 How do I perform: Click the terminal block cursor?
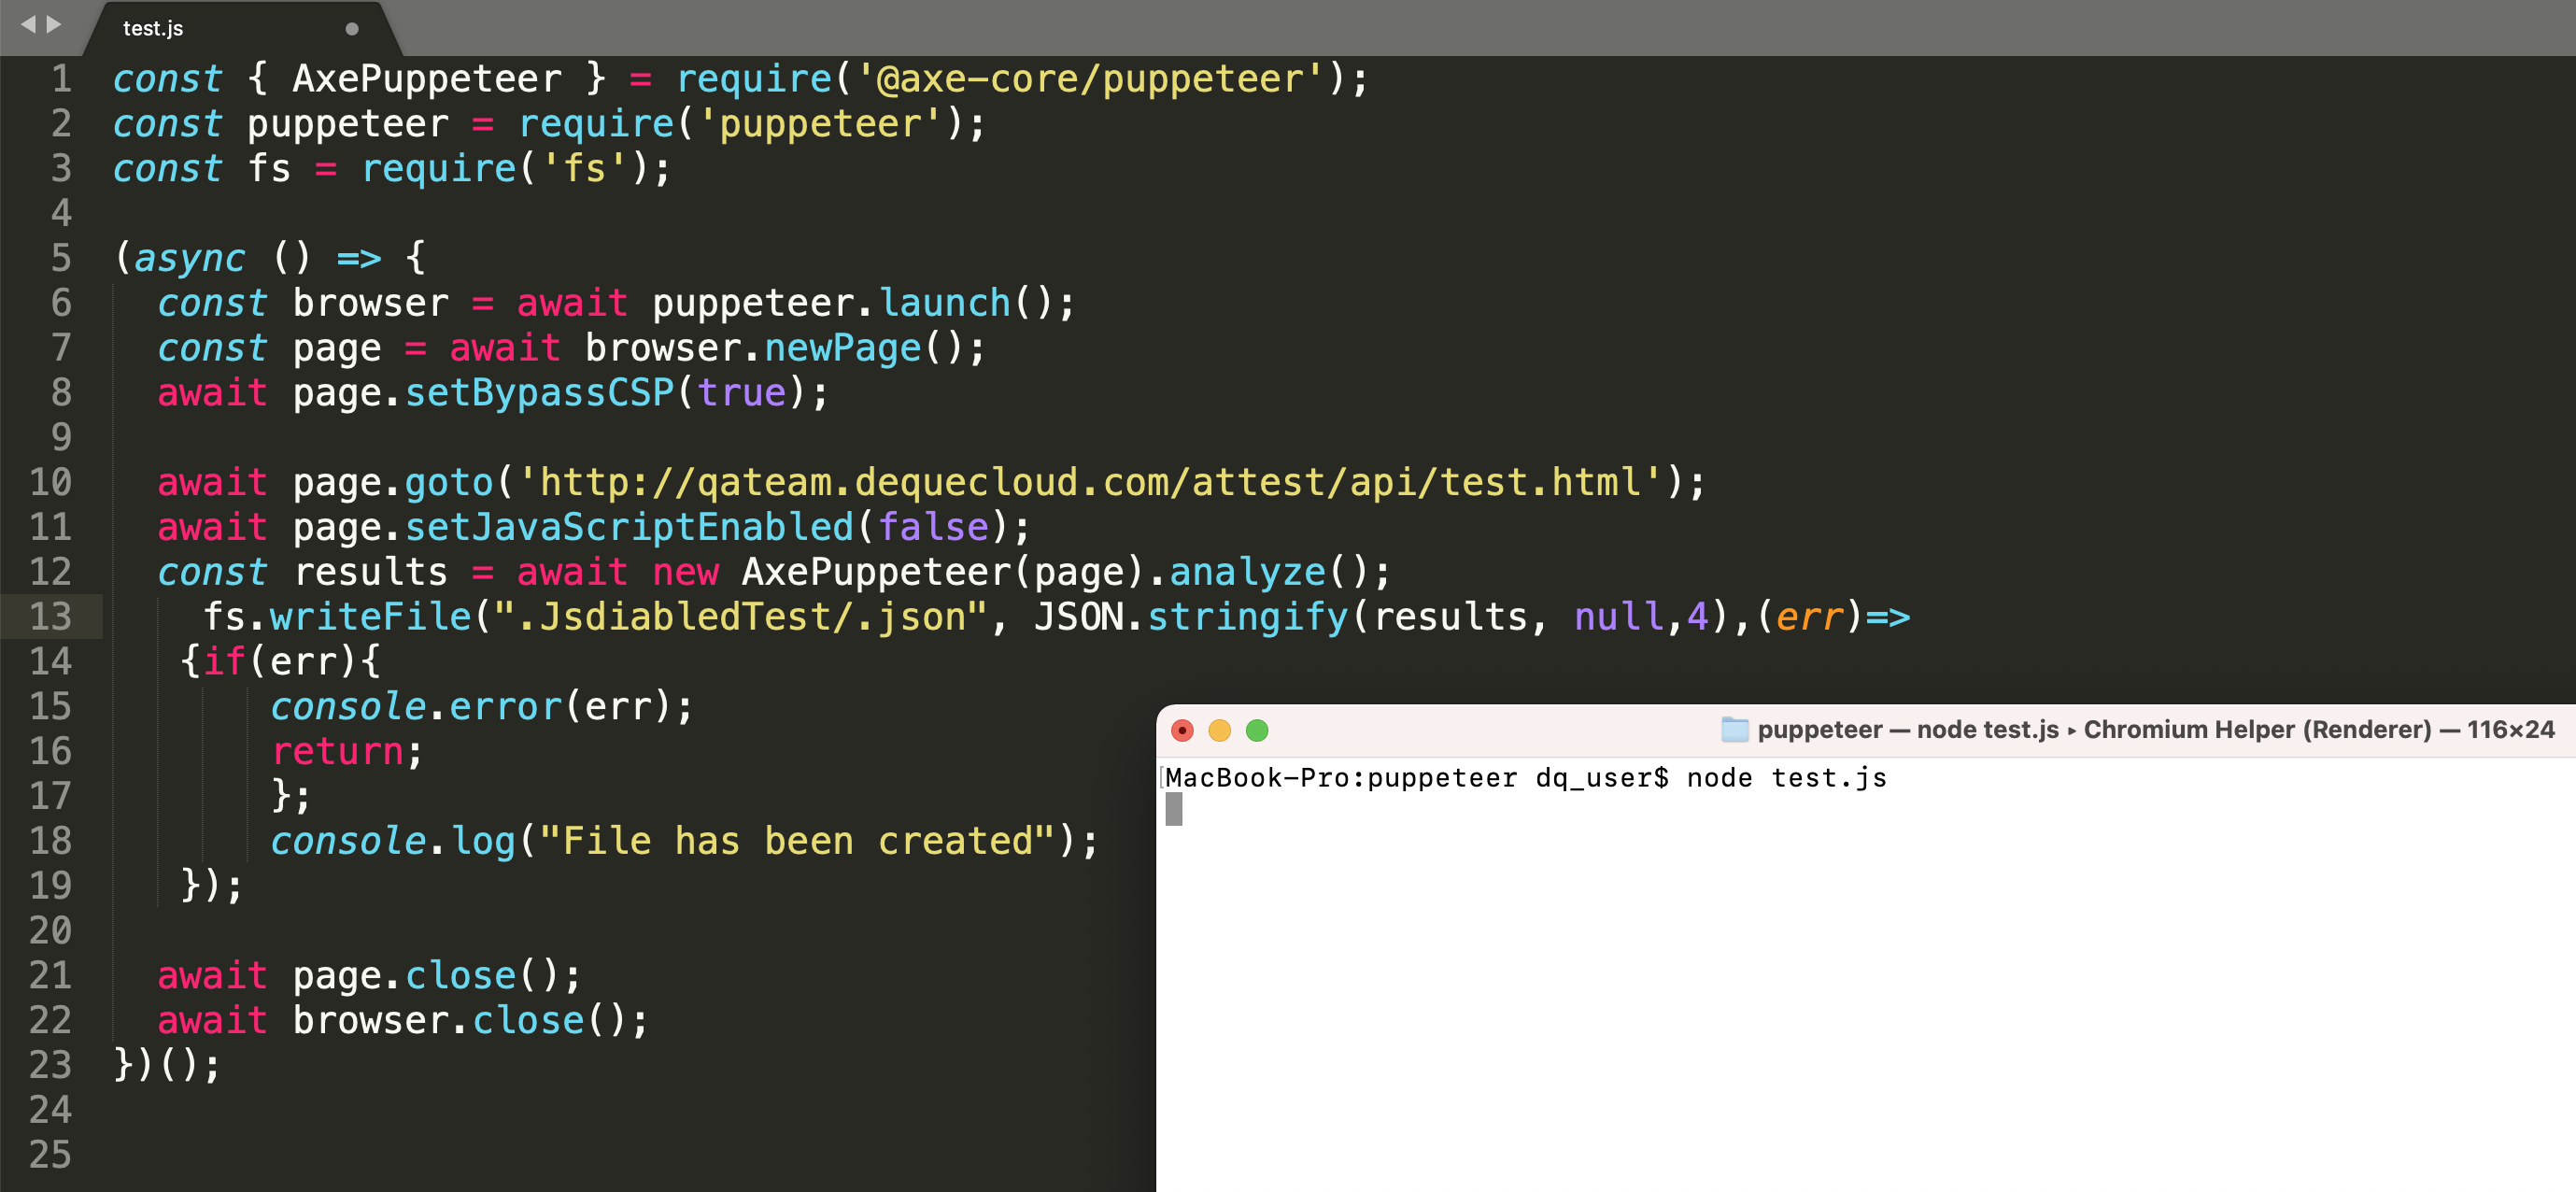[1174, 809]
